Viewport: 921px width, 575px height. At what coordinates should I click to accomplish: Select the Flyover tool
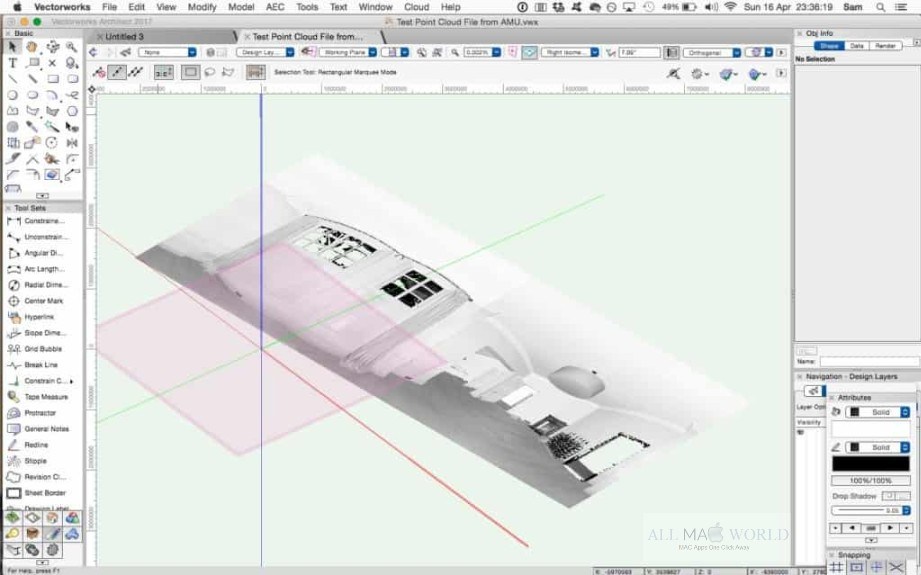(52, 46)
